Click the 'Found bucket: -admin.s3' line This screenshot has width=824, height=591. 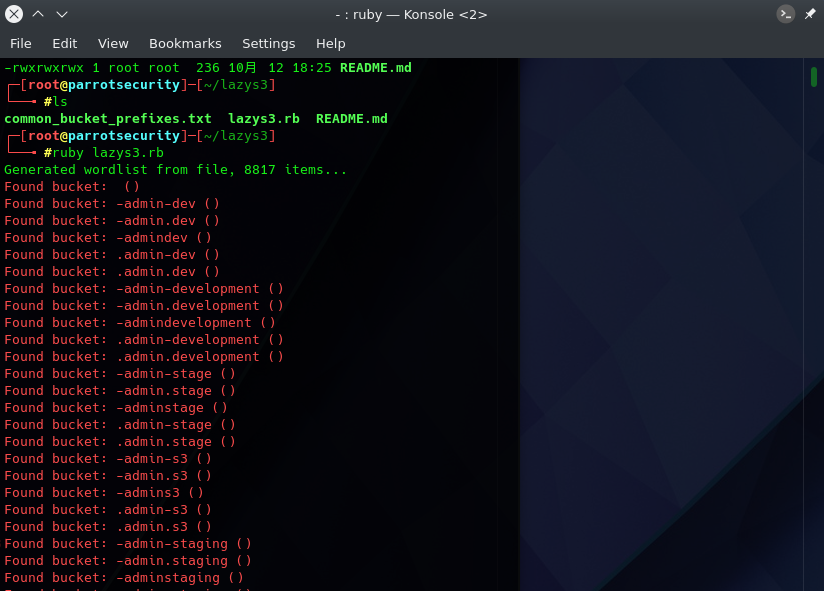108,476
